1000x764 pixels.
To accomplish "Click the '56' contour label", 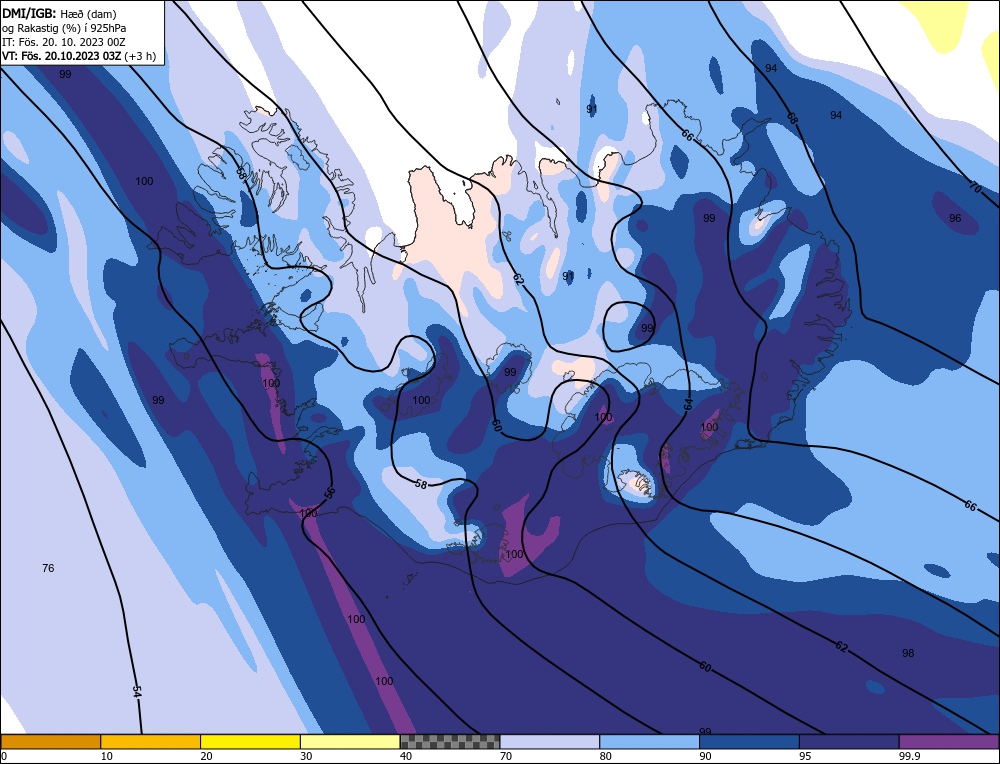I will coord(329,492).
